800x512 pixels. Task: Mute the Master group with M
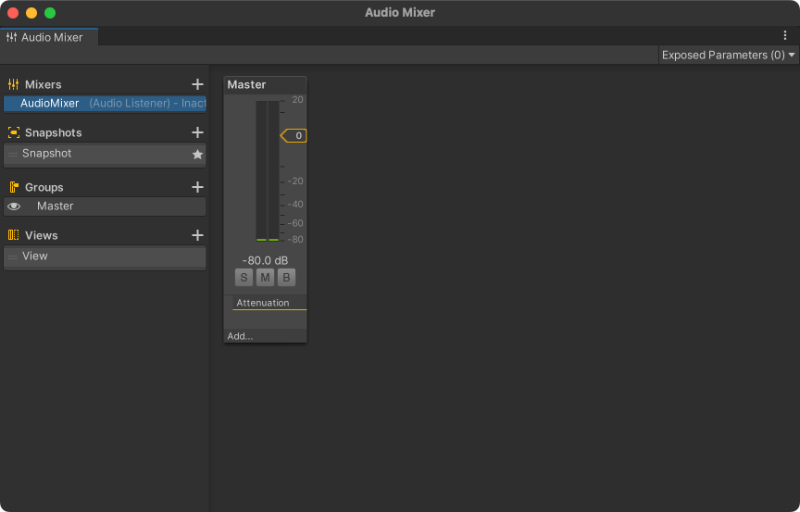[x=265, y=277]
